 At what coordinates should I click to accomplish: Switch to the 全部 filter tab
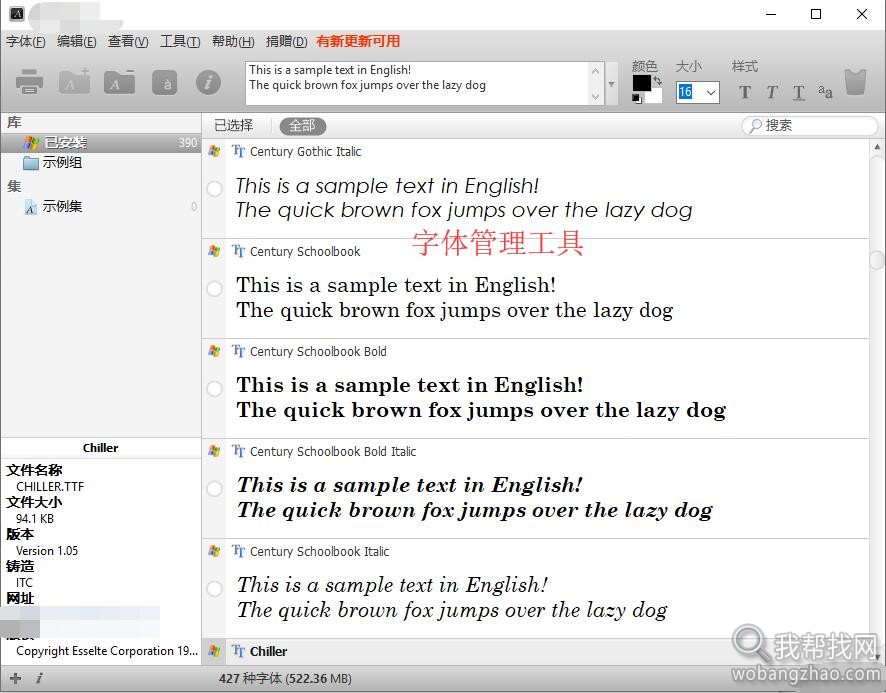point(303,126)
